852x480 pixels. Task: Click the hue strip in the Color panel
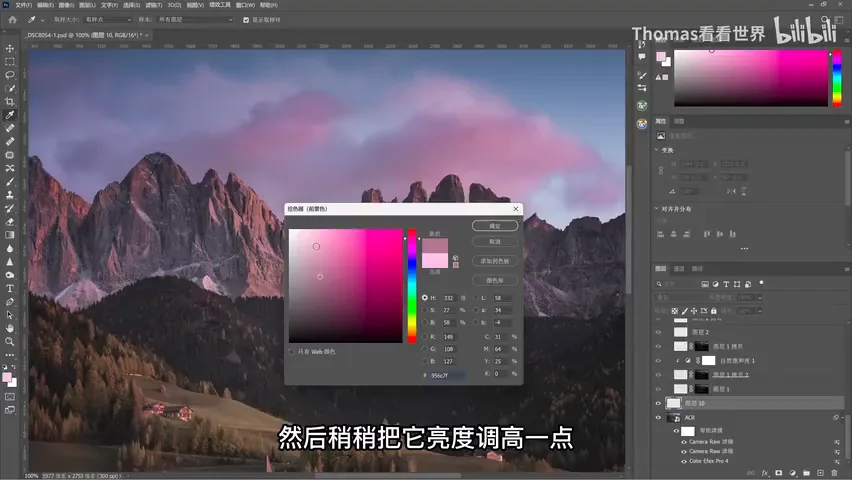coord(837,78)
